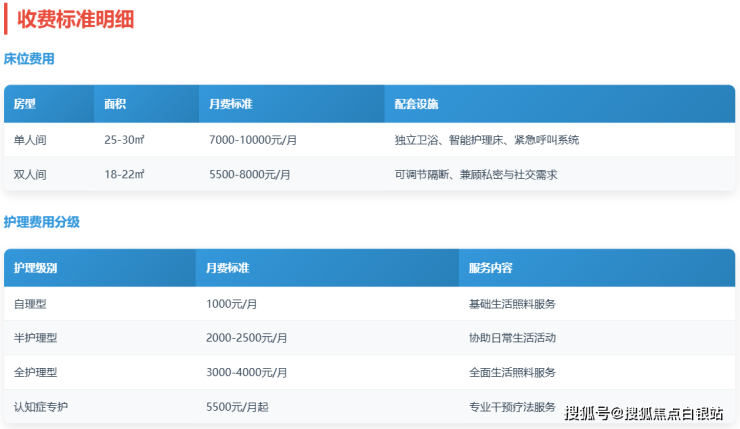The width and height of the screenshot is (740, 429).
Task: Click the 护理级别 column header
Action: pos(36,268)
